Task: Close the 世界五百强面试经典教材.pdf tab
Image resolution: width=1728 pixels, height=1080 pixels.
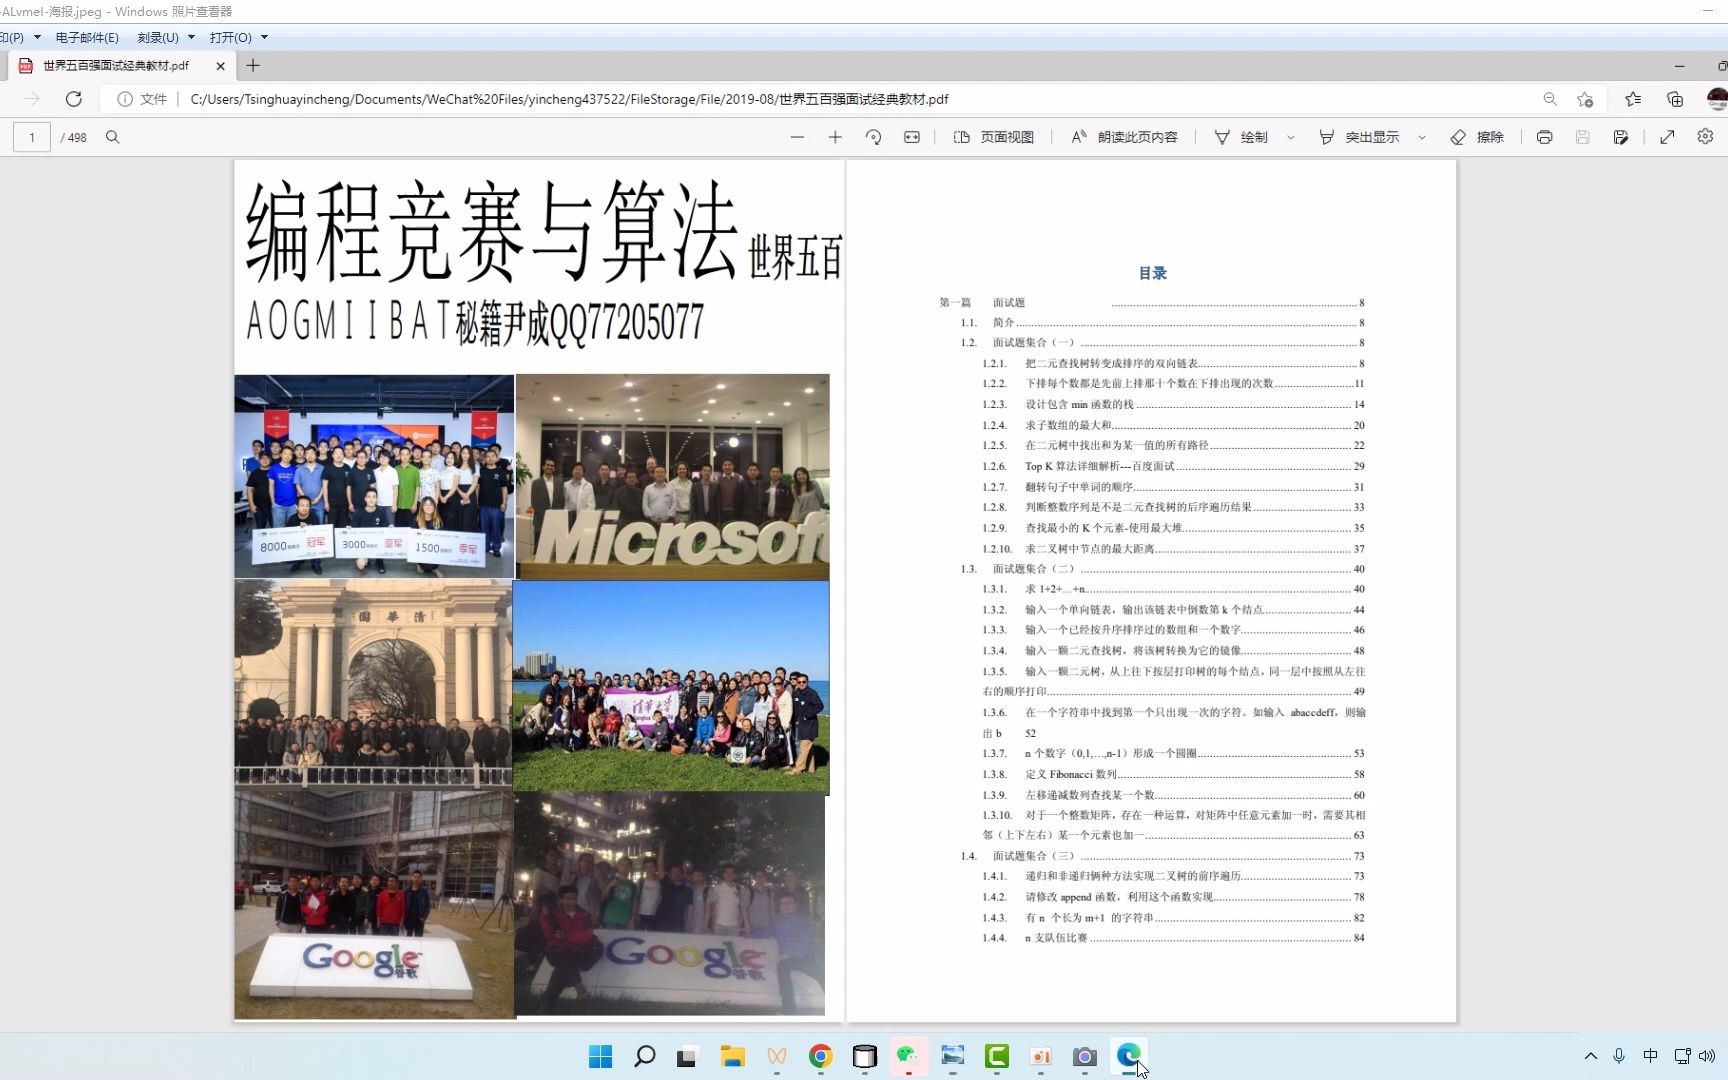Action: [220, 66]
